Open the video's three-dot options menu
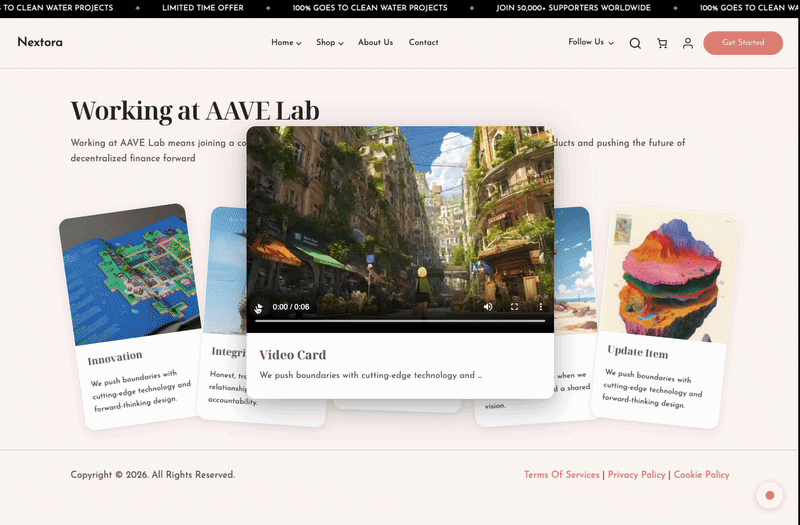800x525 pixels. pos(541,307)
